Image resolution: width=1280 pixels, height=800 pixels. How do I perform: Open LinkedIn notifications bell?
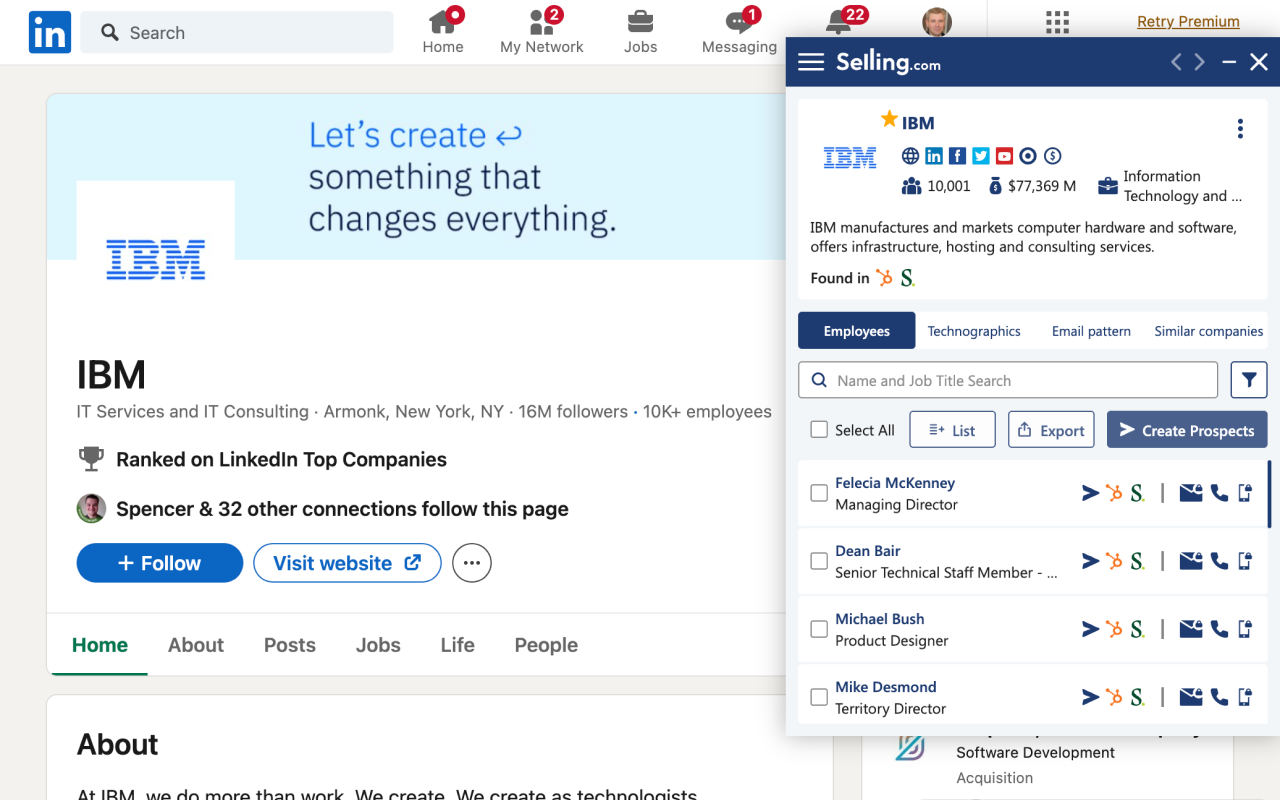(x=839, y=22)
